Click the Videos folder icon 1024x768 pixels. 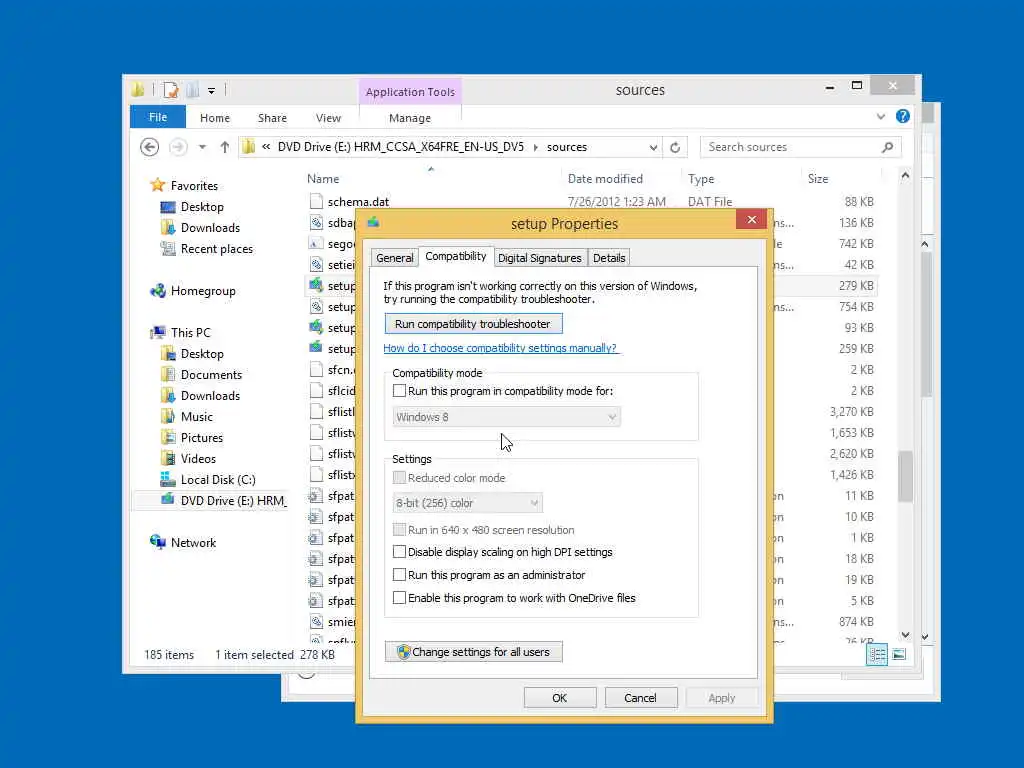point(168,458)
